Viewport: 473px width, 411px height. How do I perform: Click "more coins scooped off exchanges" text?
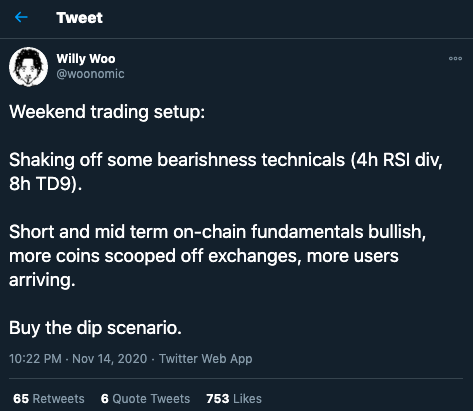[x=153, y=256]
